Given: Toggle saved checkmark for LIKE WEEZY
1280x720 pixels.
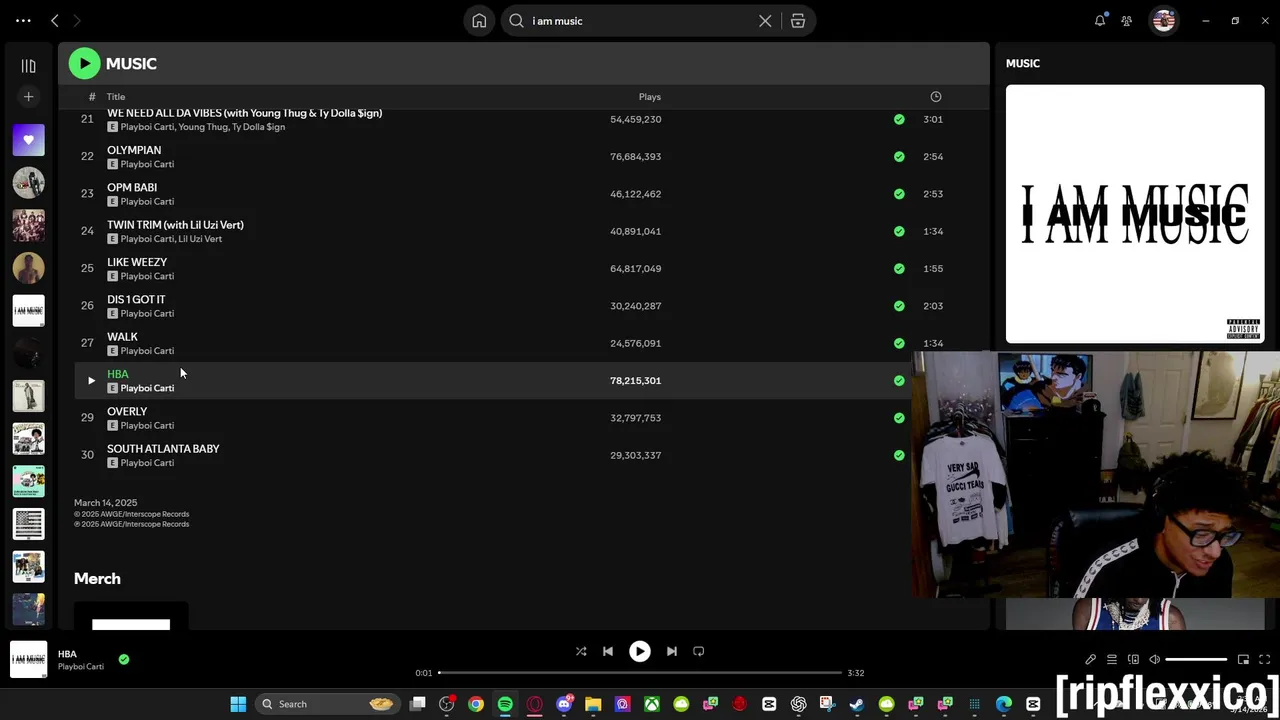Looking at the screenshot, I should tap(899, 269).
